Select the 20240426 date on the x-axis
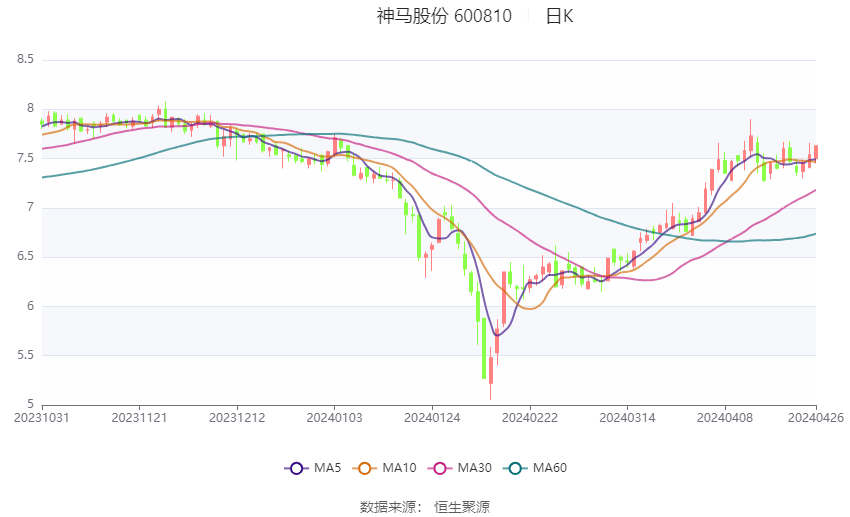This screenshot has width=850, height=517. [x=815, y=417]
